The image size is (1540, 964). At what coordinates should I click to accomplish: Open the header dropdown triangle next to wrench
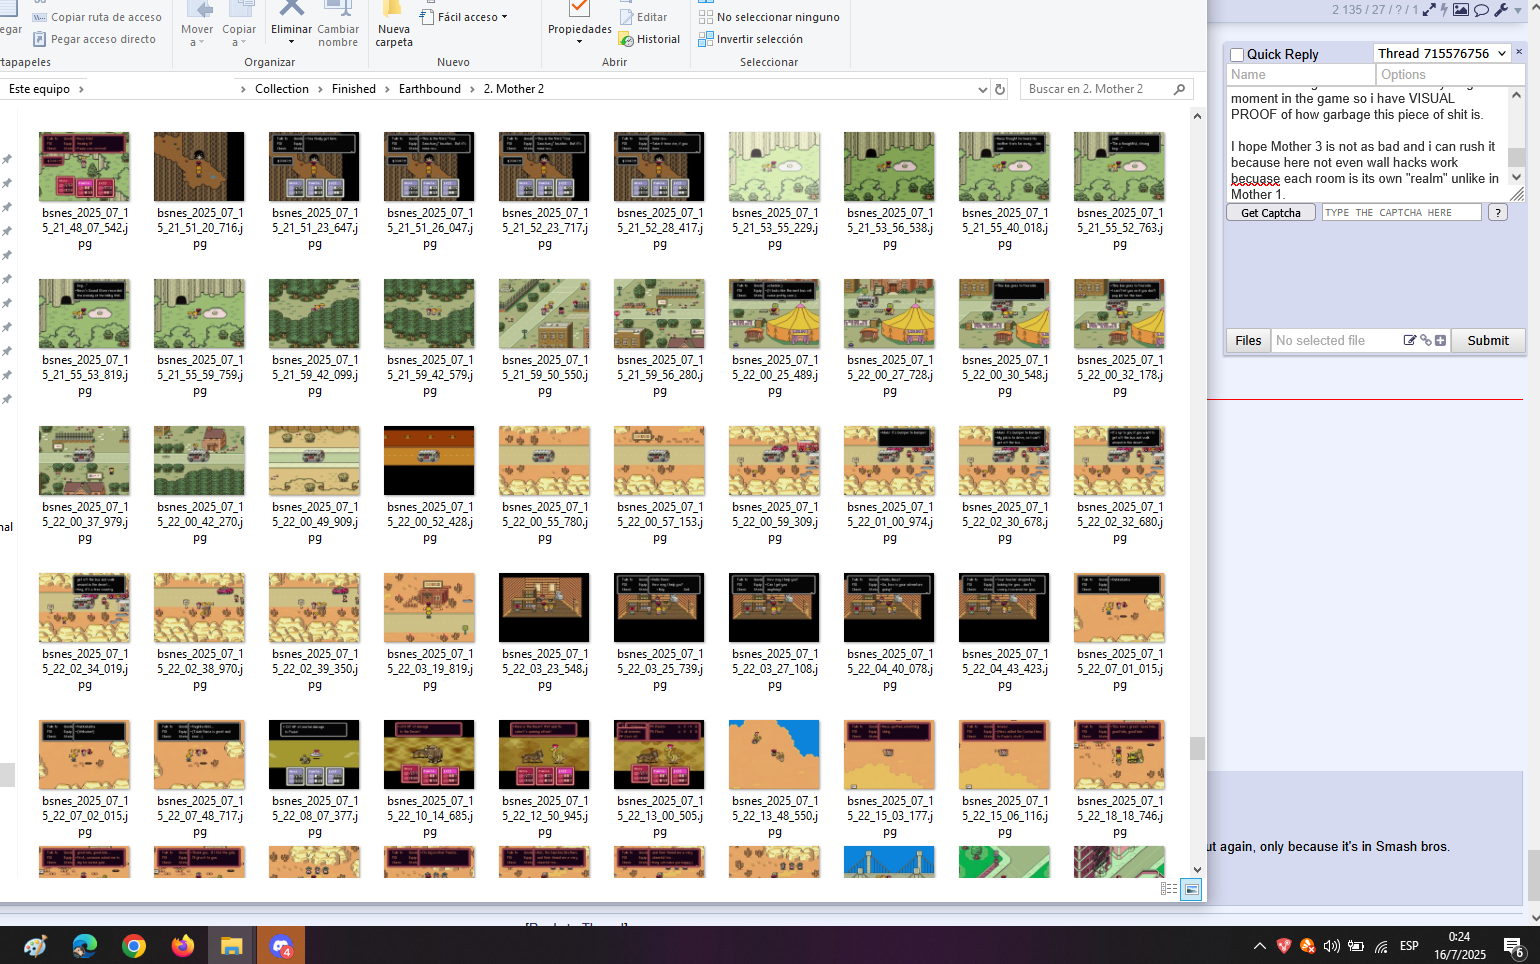click(1518, 10)
